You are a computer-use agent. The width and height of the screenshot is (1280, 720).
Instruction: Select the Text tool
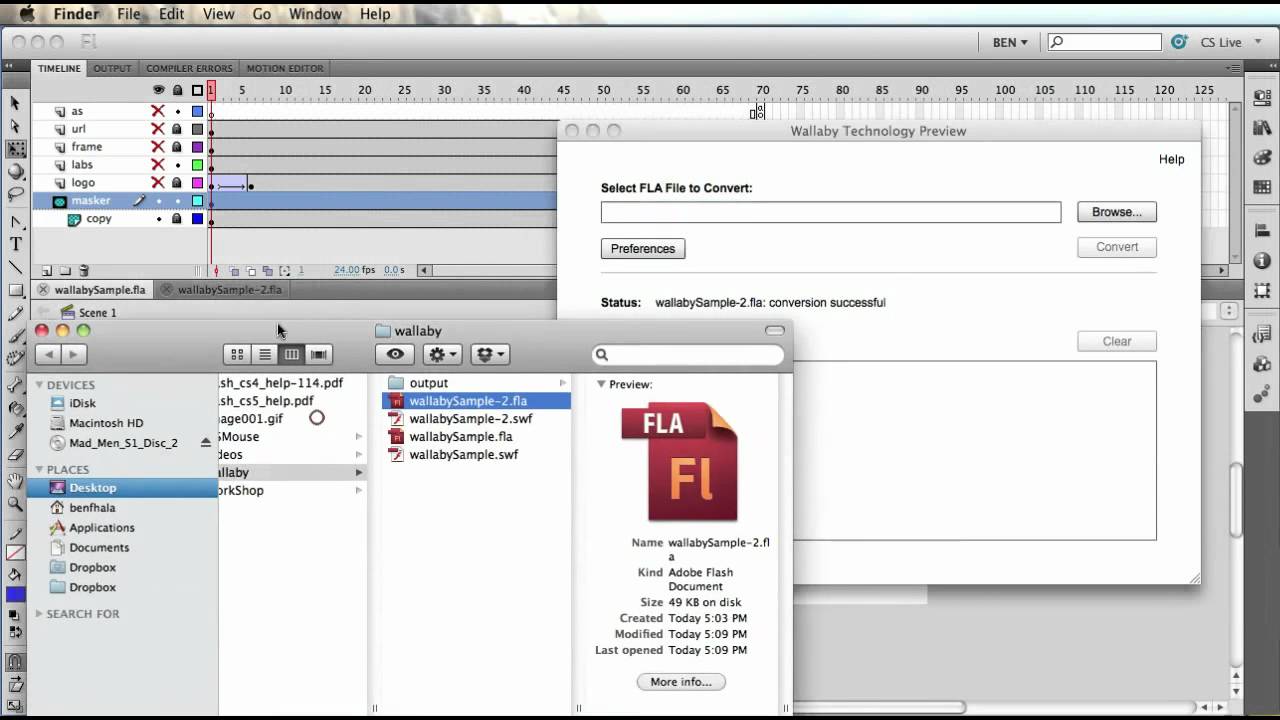click(x=15, y=244)
